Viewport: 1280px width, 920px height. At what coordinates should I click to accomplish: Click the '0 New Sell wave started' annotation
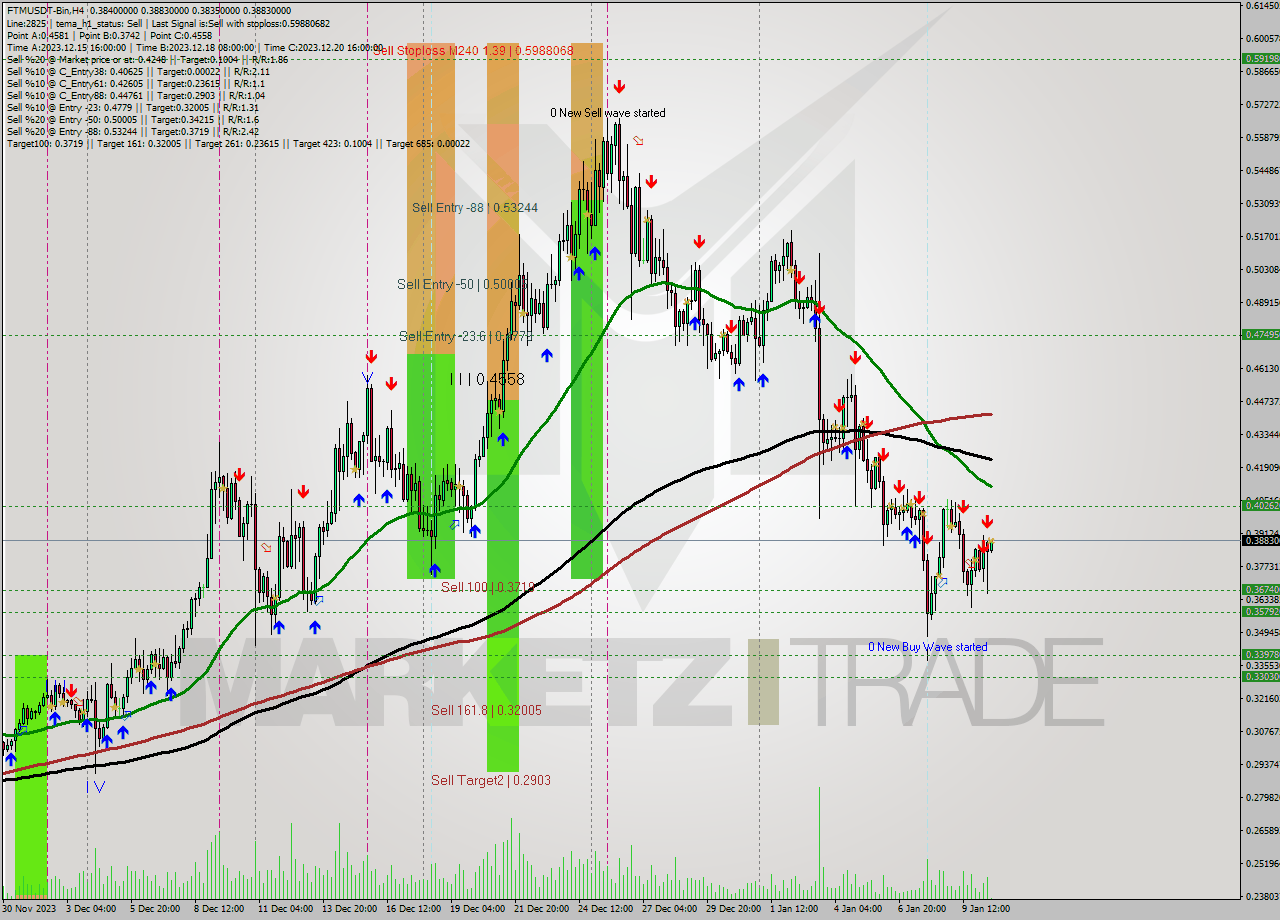coord(608,113)
